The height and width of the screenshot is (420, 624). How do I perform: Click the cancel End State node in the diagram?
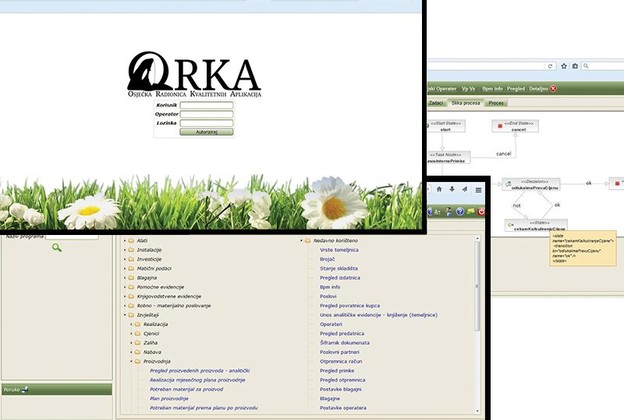[x=515, y=126]
